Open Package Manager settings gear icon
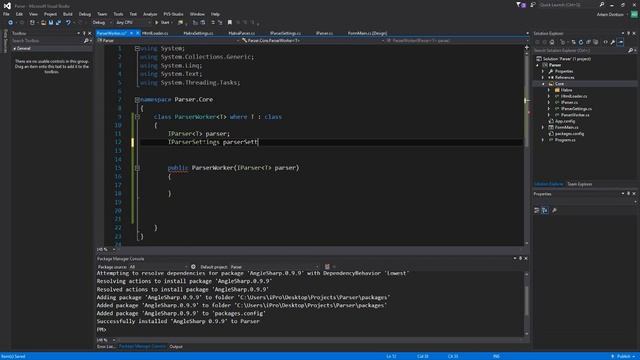The height and width of the screenshot is (360, 640). (x=193, y=267)
